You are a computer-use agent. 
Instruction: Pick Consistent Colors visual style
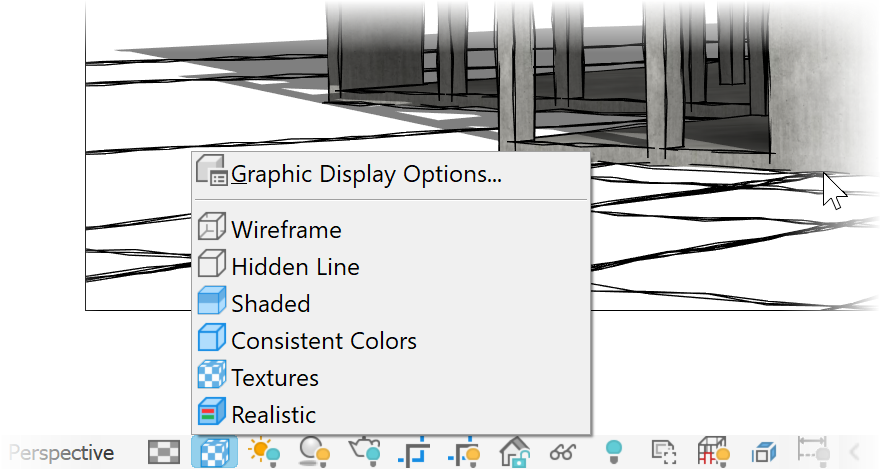[391, 341]
